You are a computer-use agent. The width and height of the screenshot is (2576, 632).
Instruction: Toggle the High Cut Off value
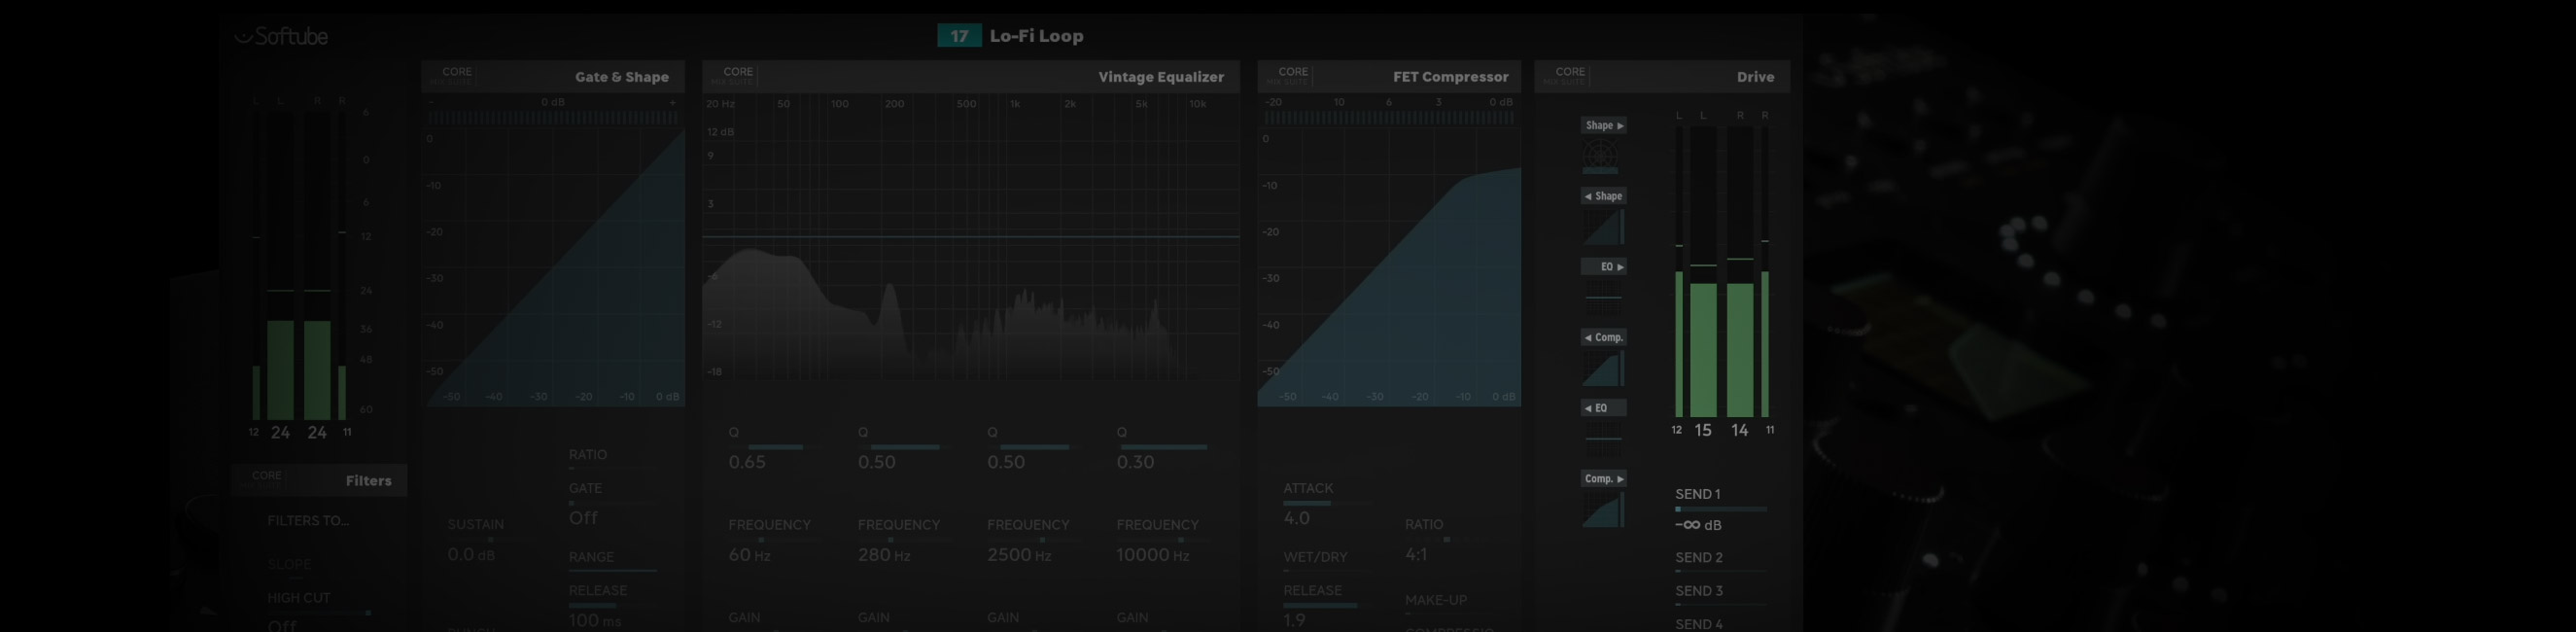[x=282, y=625]
